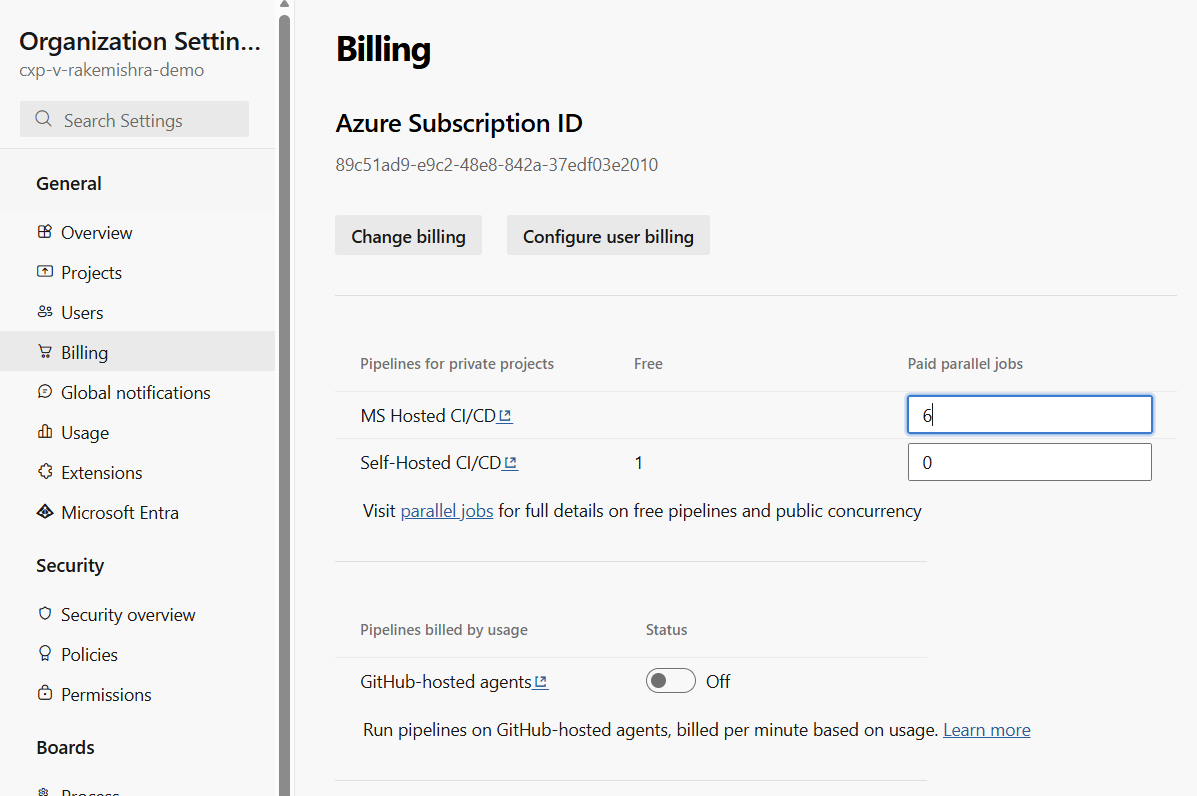This screenshot has width=1197, height=796.
Task: Click the Overview grid icon in sidebar
Action: click(x=45, y=231)
